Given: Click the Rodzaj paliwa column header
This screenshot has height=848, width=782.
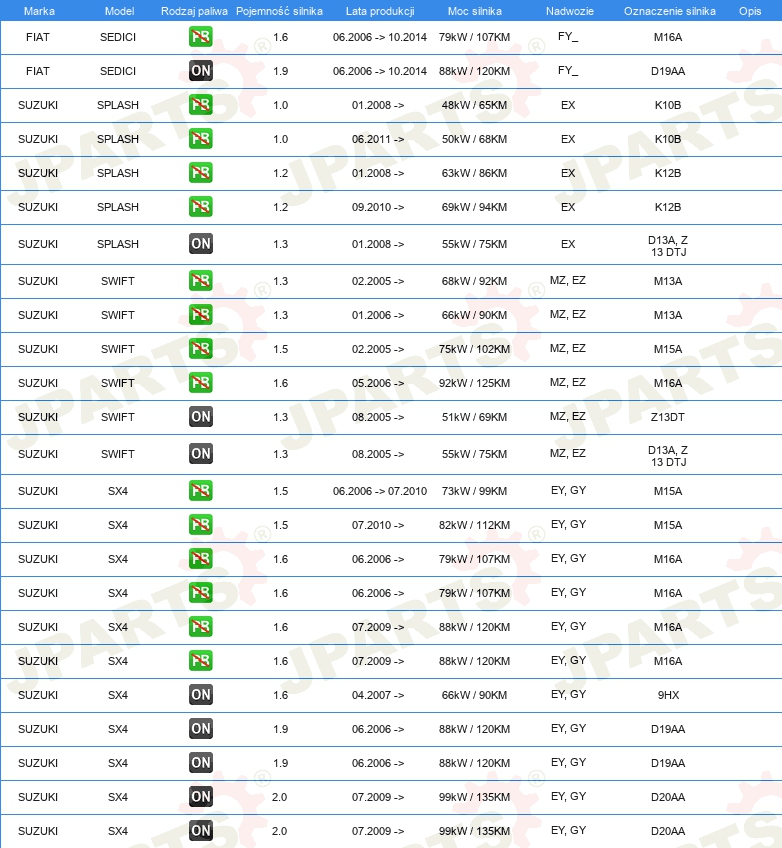Looking at the screenshot, I should (194, 11).
